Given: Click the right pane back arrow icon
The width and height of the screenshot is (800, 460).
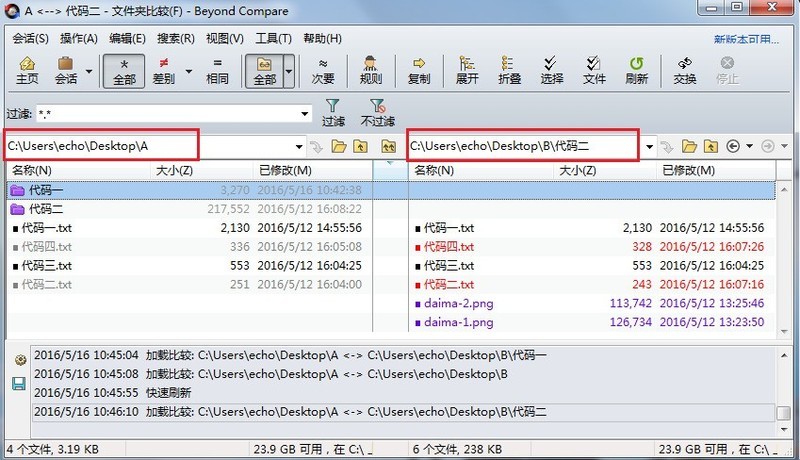Looking at the screenshot, I should coord(733,147).
